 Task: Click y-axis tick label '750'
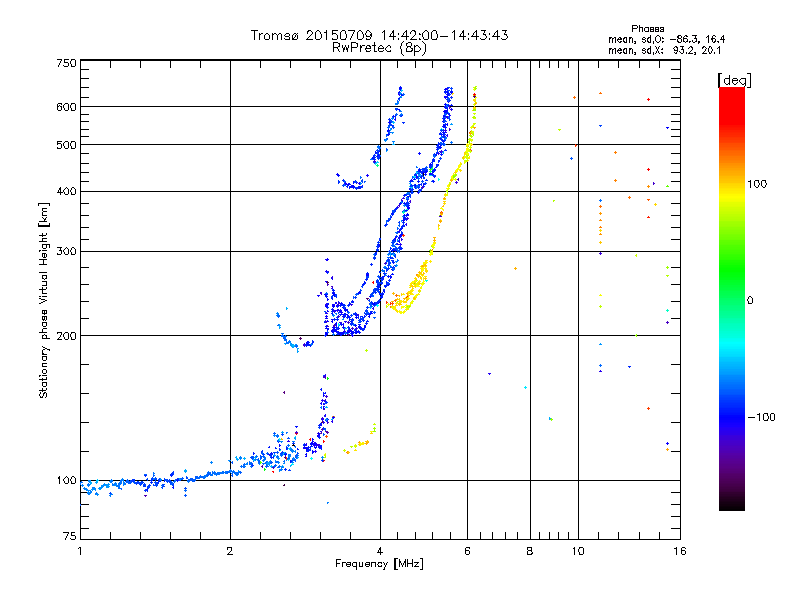coord(66,63)
